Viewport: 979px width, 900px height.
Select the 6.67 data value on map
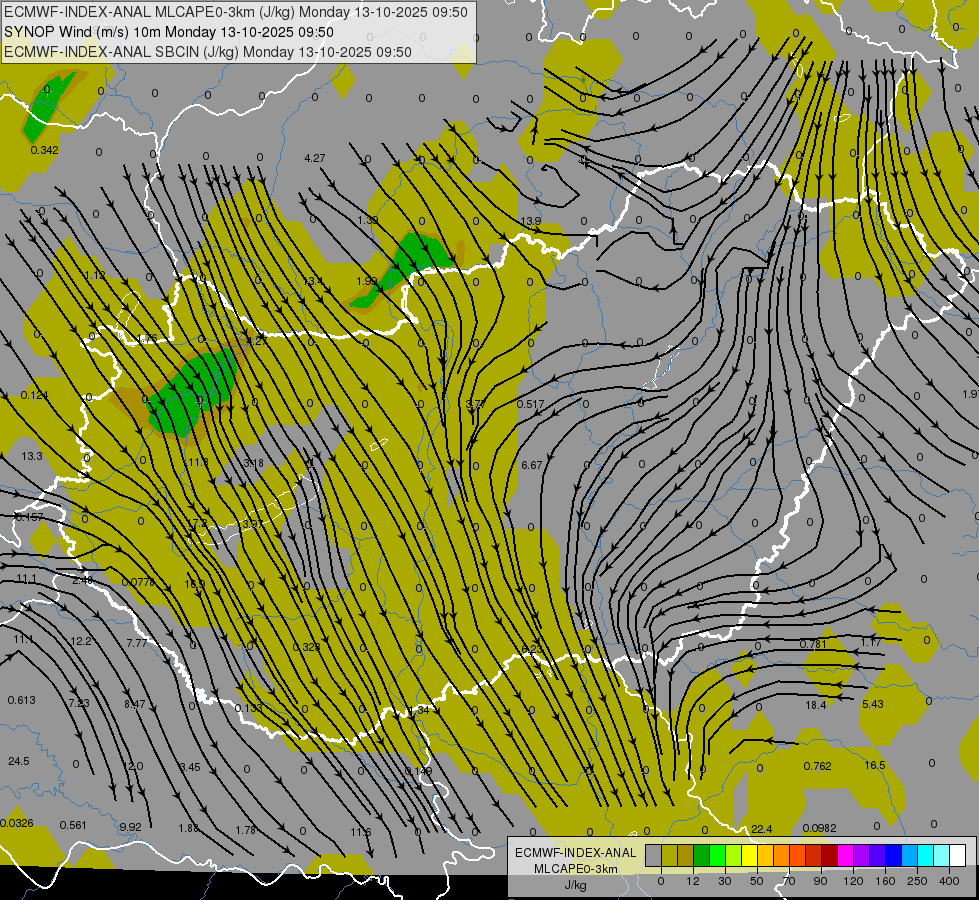click(x=531, y=465)
